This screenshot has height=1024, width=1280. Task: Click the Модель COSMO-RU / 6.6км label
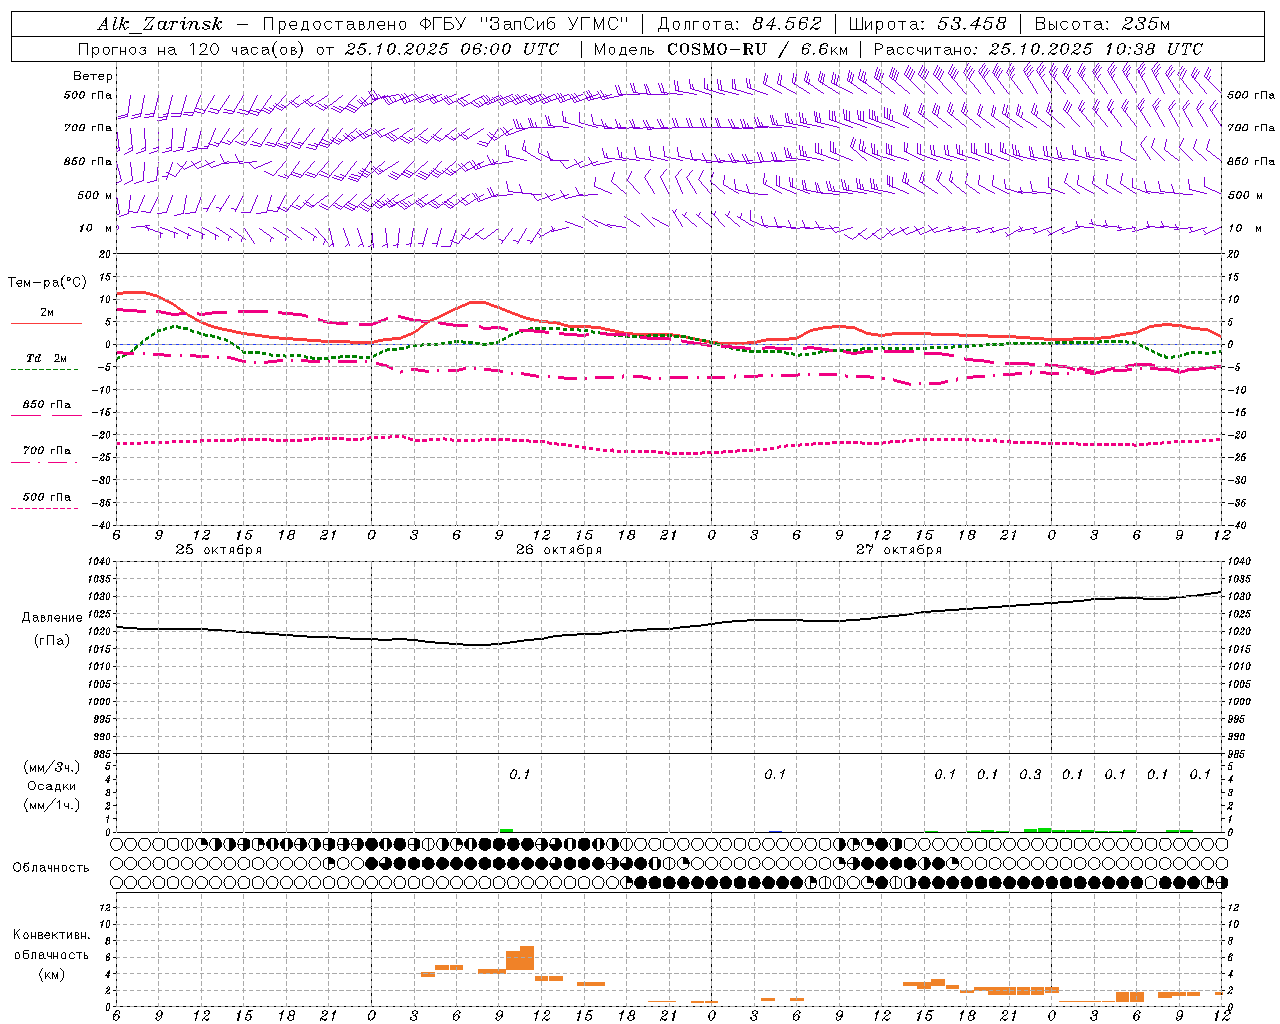[x=721, y=49]
